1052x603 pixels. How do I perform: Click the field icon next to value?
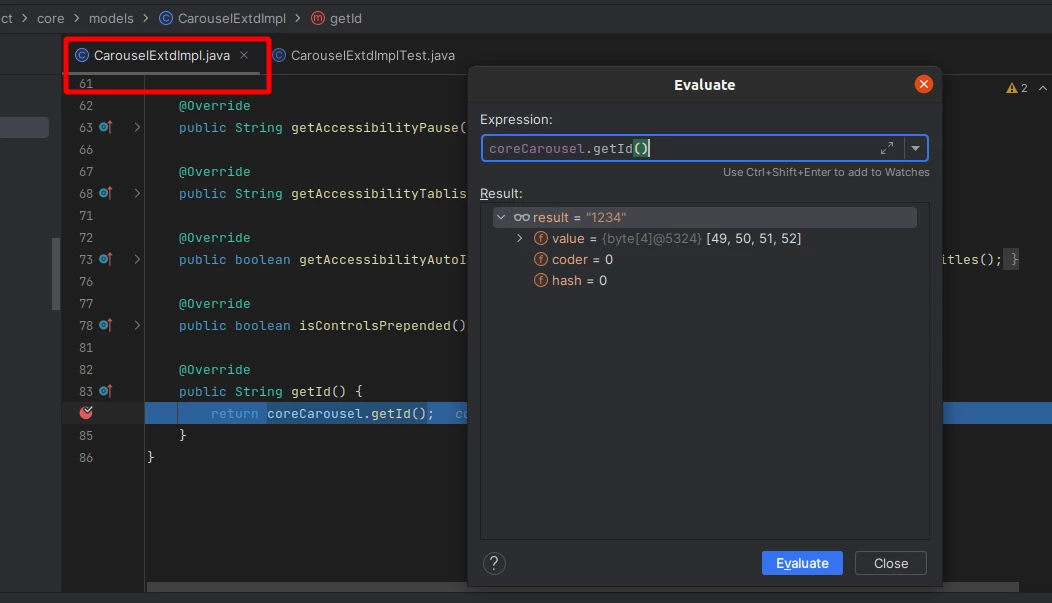coord(540,238)
